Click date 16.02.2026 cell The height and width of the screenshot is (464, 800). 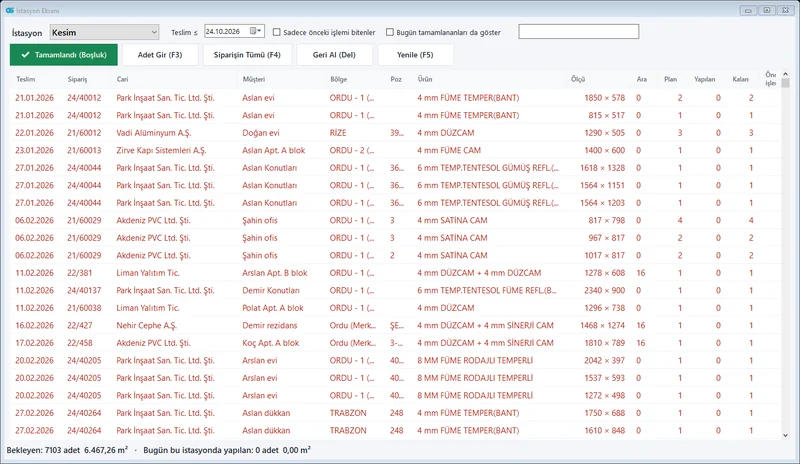[x=34, y=325]
